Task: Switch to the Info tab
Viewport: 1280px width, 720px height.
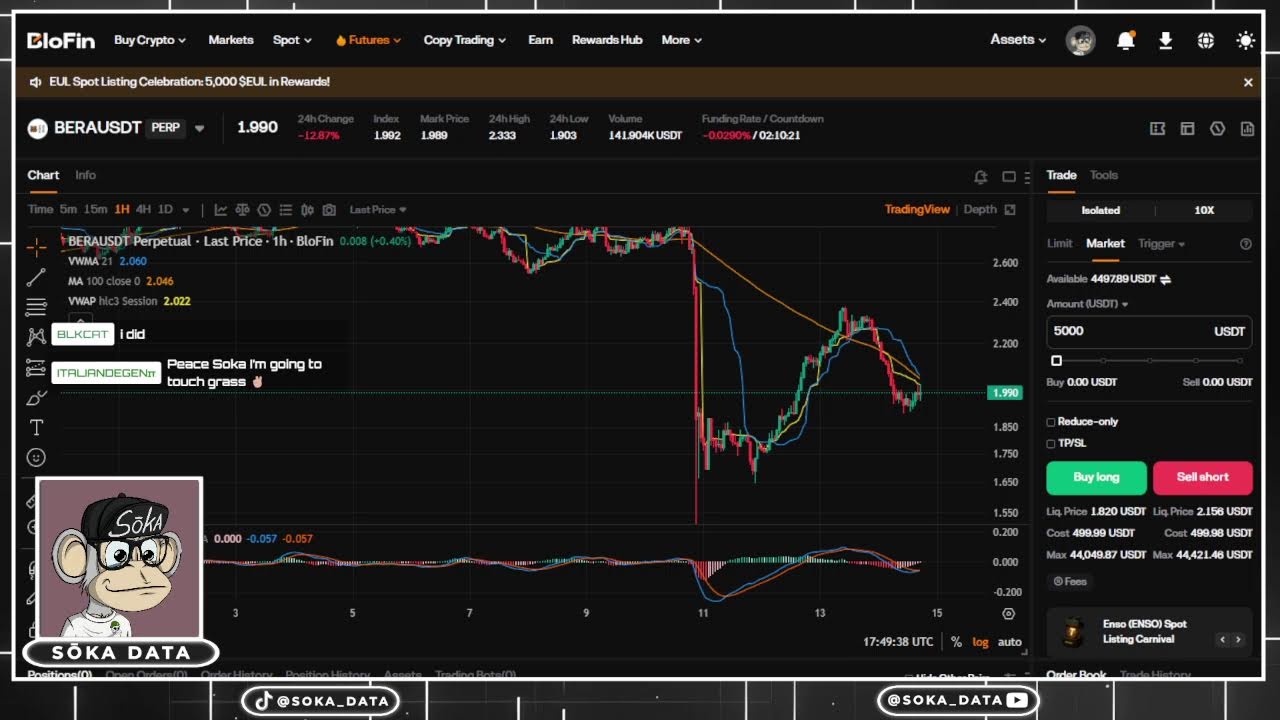Action: pos(86,175)
